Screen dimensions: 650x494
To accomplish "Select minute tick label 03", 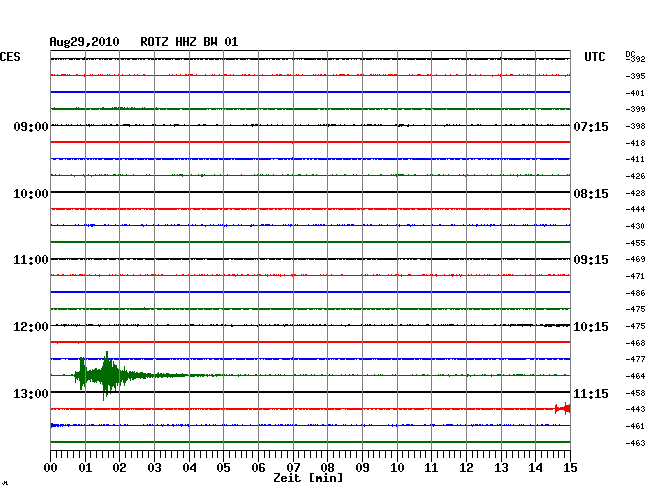I will tap(154, 468).
